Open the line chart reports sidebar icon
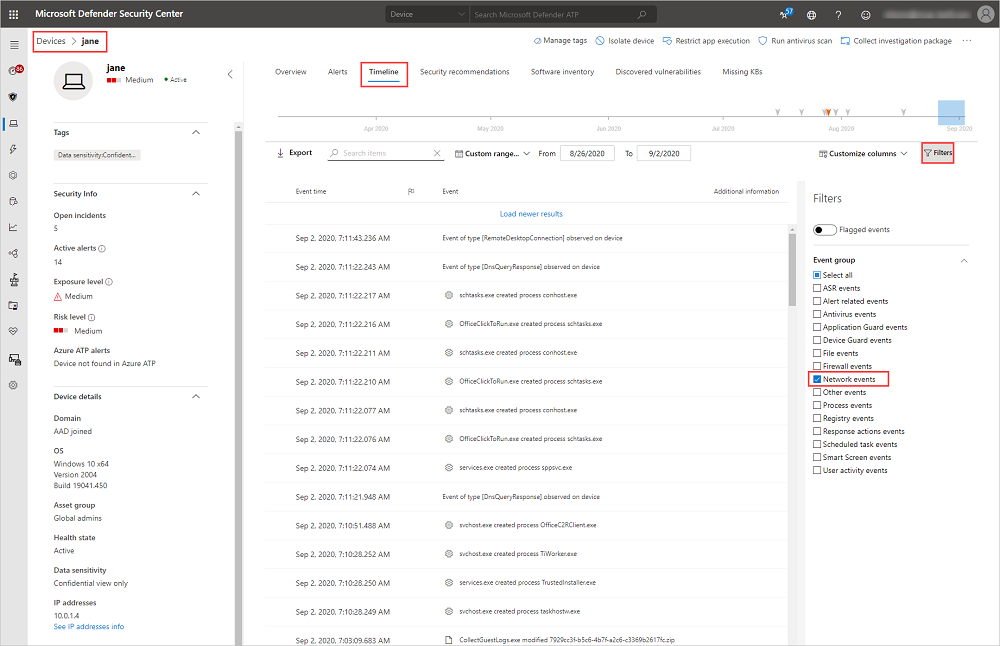1000x646 pixels. 13,227
